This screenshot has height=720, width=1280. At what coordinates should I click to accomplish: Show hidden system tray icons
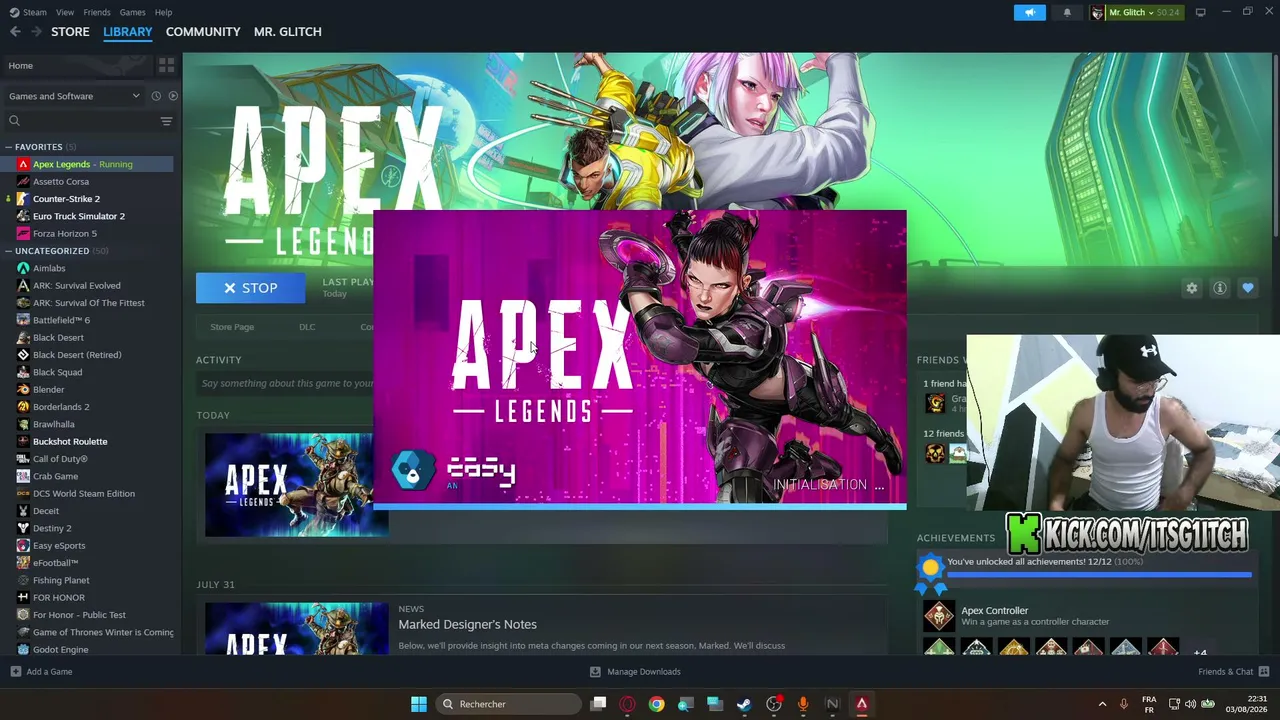click(x=1102, y=704)
